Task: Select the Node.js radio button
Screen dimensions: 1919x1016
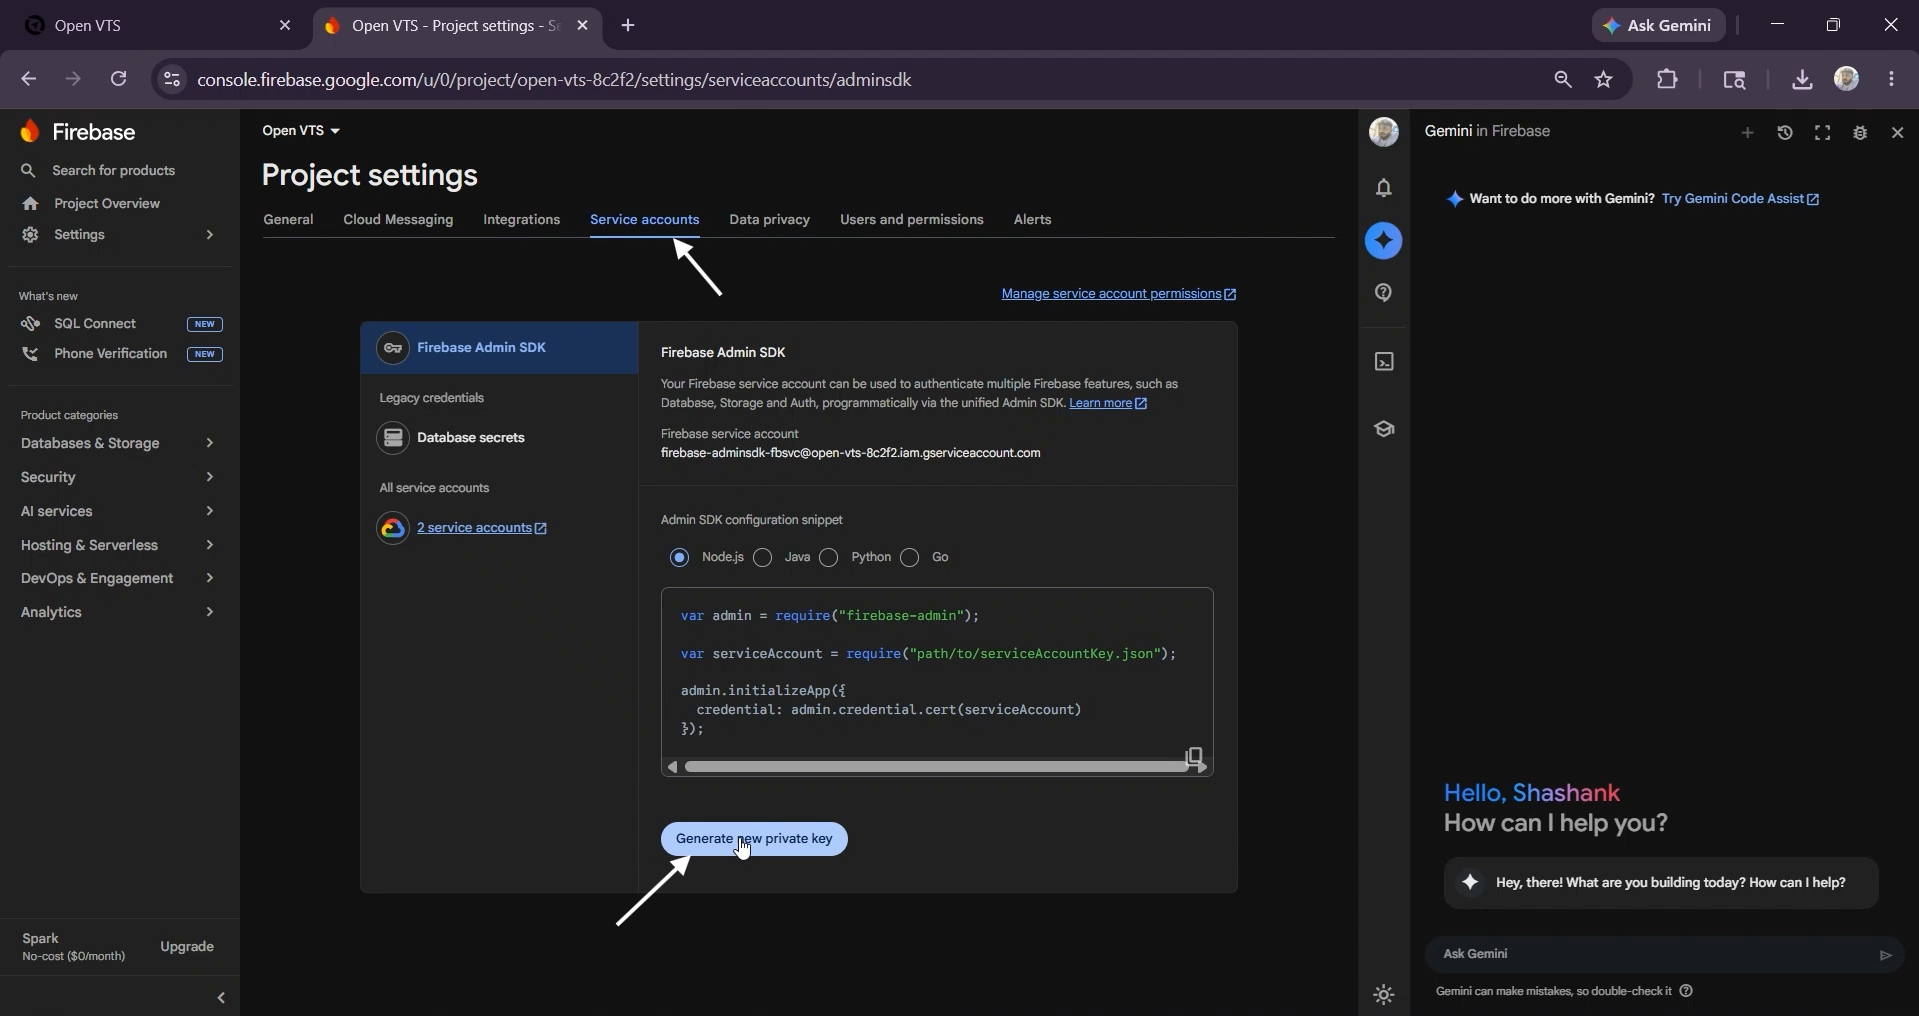Action: pos(680,558)
